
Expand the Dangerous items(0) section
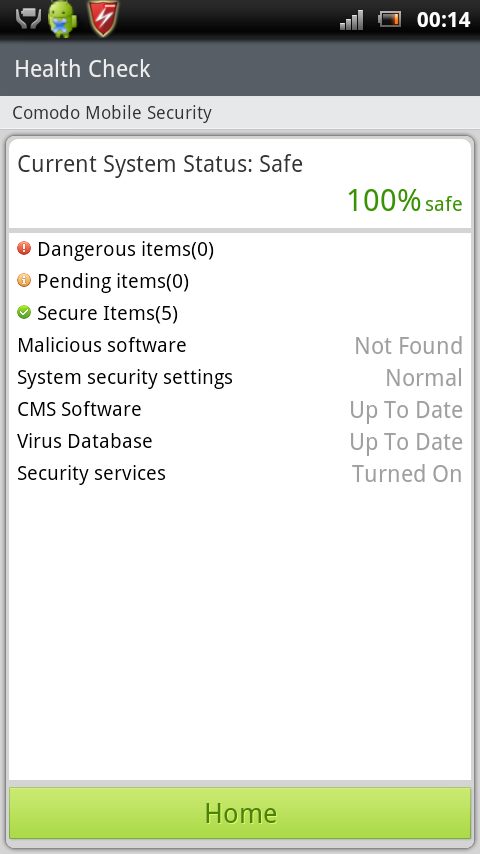click(x=240, y=249)
